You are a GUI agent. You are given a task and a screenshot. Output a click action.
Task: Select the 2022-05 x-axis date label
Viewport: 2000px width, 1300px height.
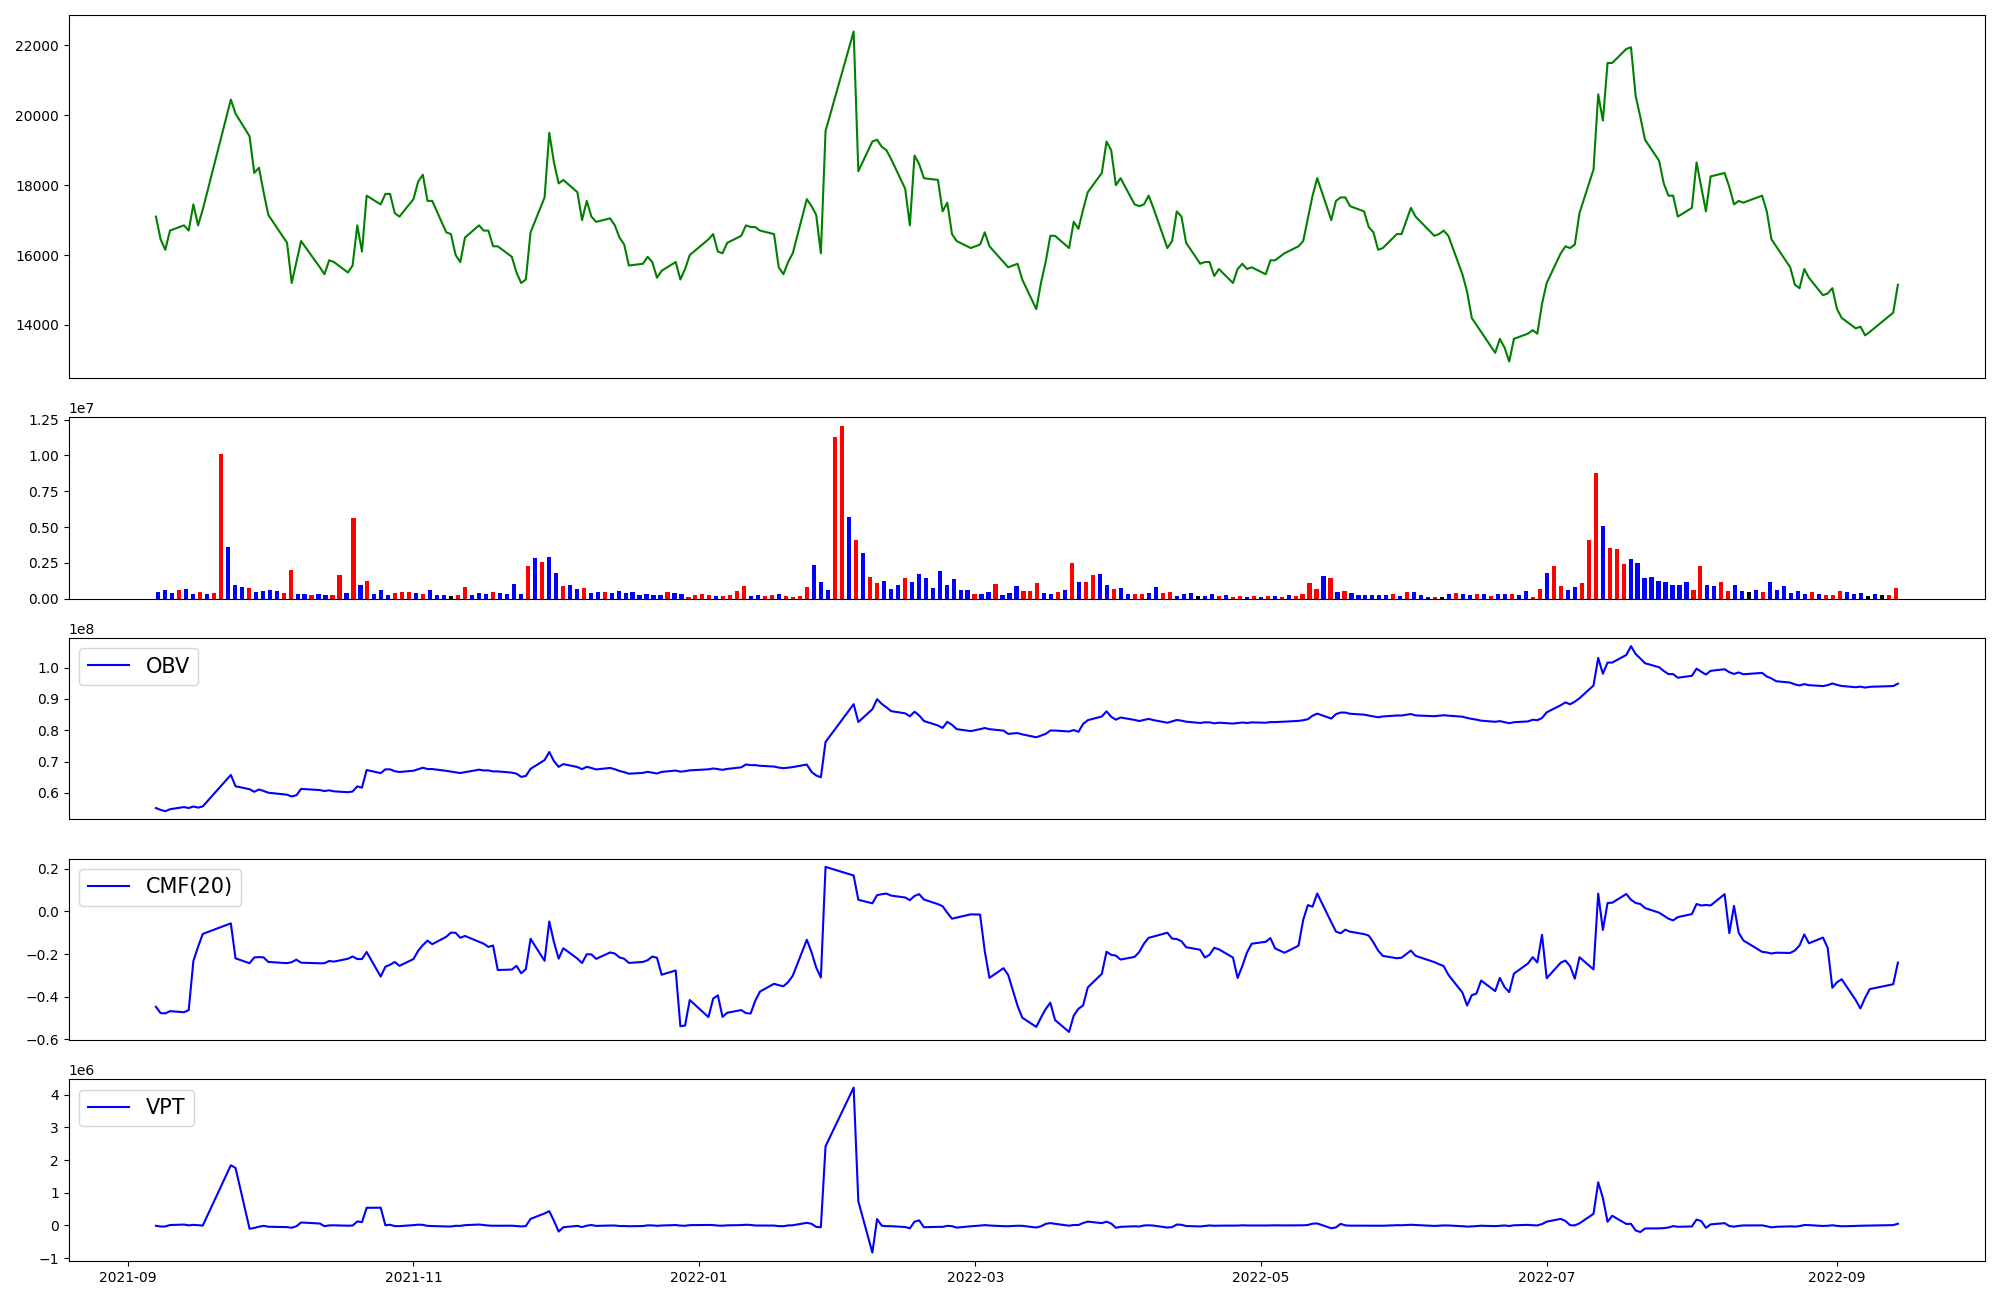[x=1260, y=1277]
